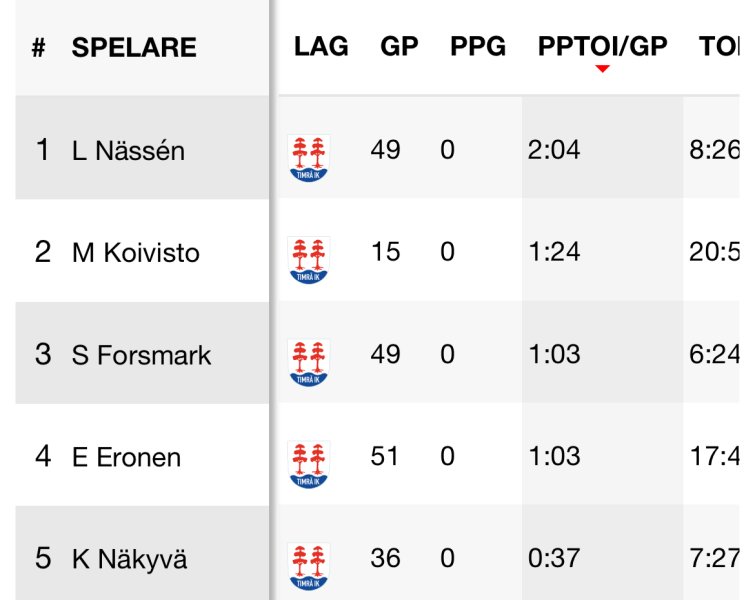Click Timrå IK logo in M Koivisto row

[309, 260]
